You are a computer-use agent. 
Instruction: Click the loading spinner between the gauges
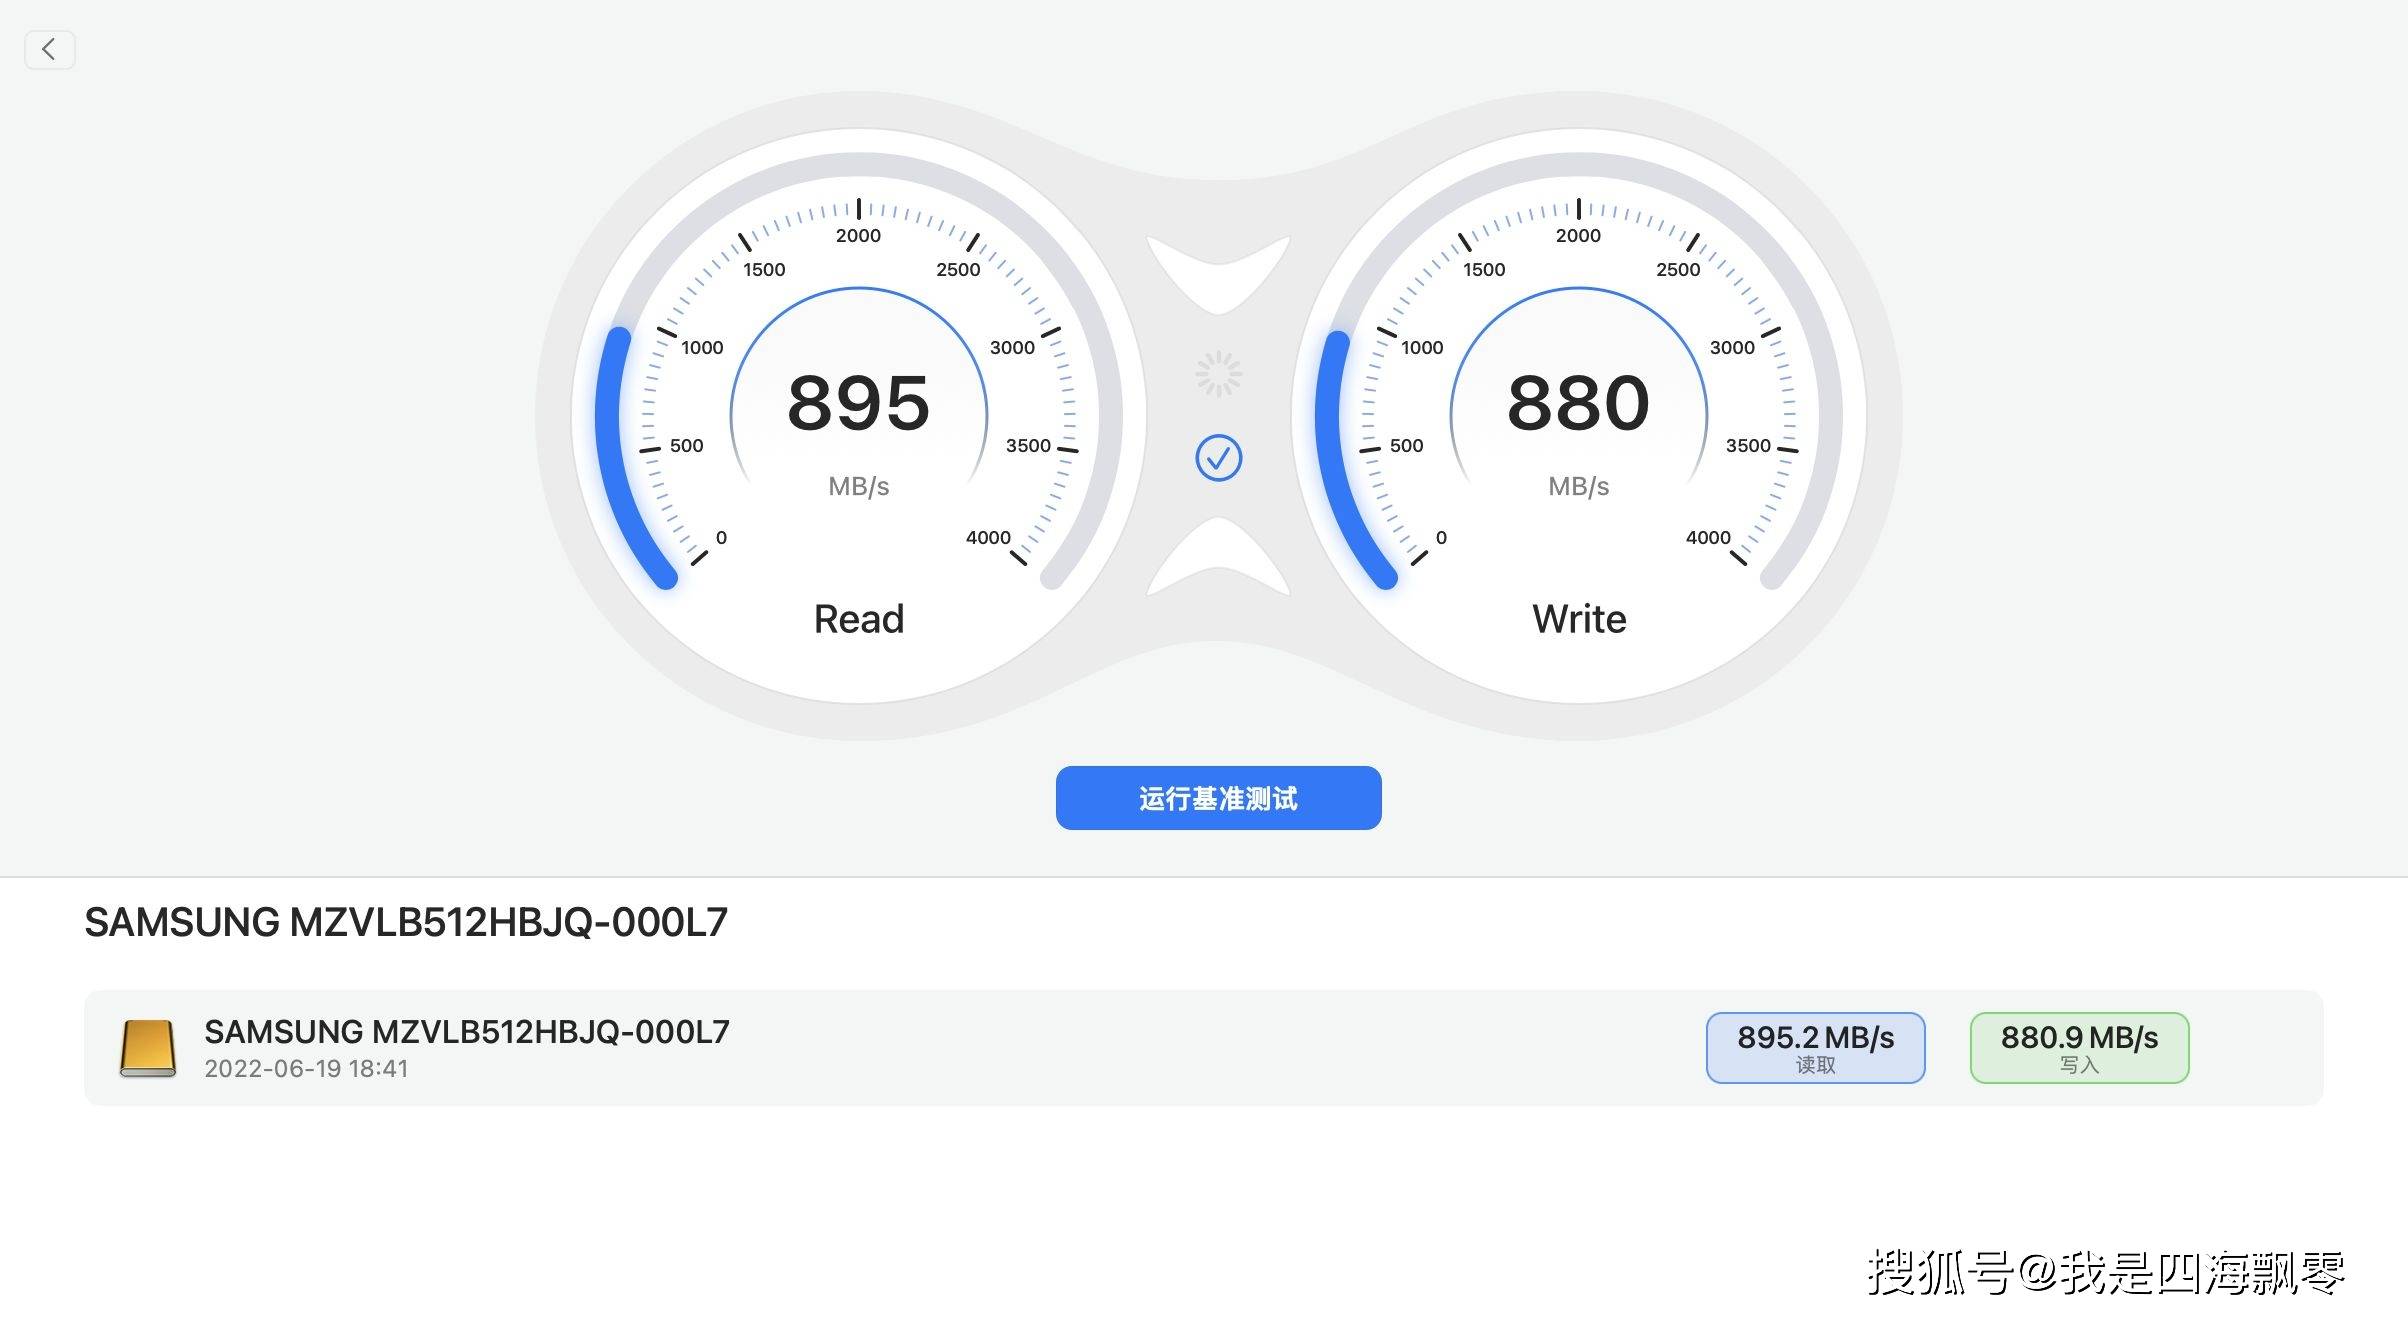click(x=1218, y=374)
